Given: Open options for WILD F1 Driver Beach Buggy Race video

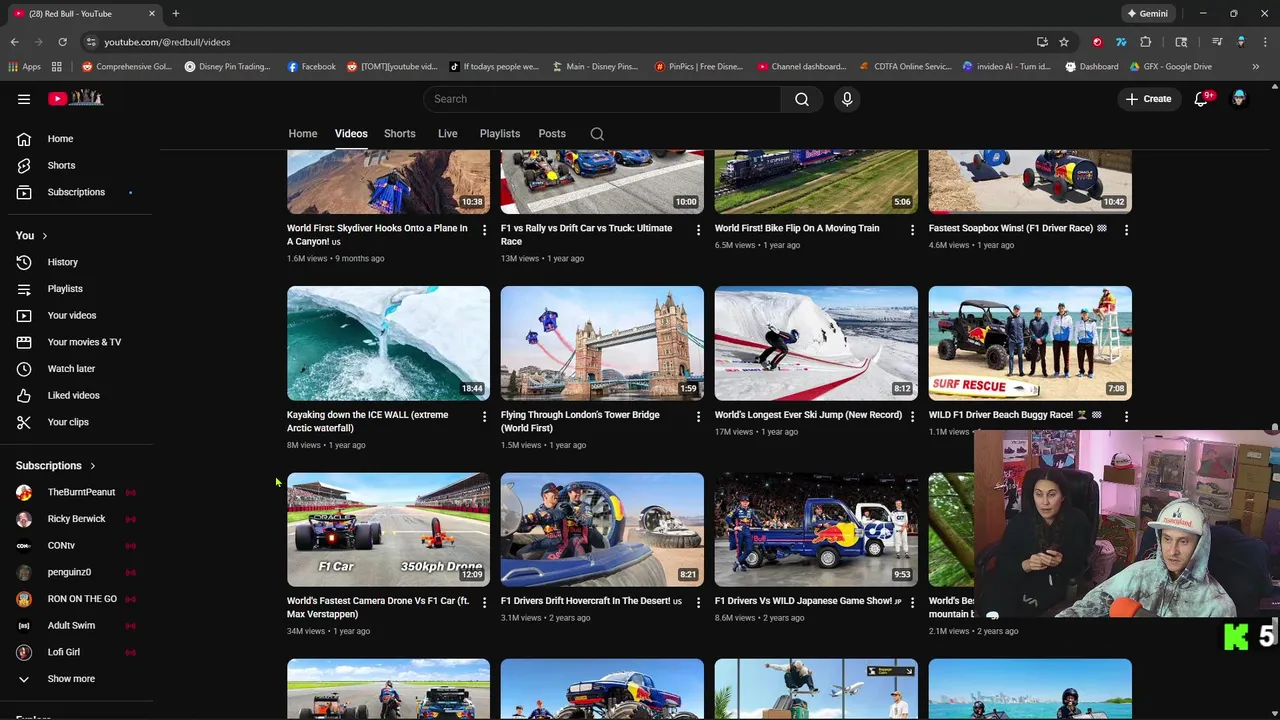Looking at the screenshot, I should click(x=1126, y=416).
